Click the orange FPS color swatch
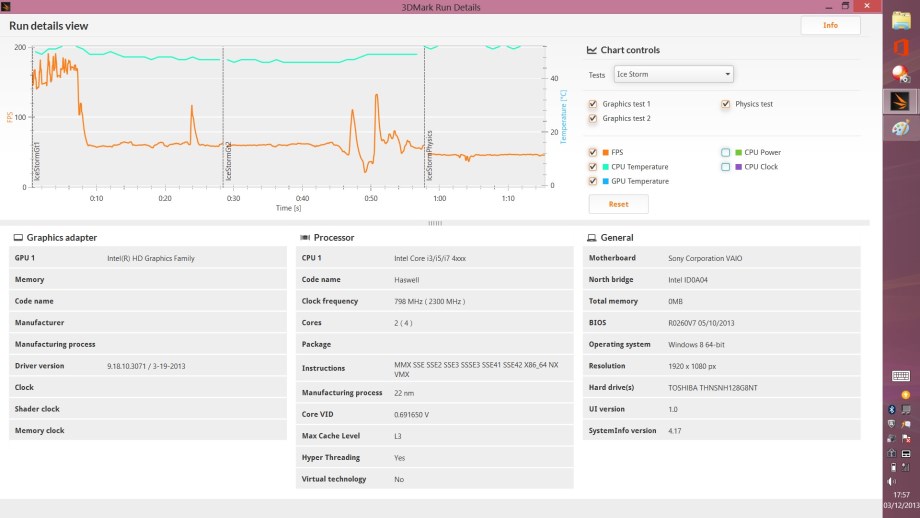920x518 pixels. pos(606,153)
